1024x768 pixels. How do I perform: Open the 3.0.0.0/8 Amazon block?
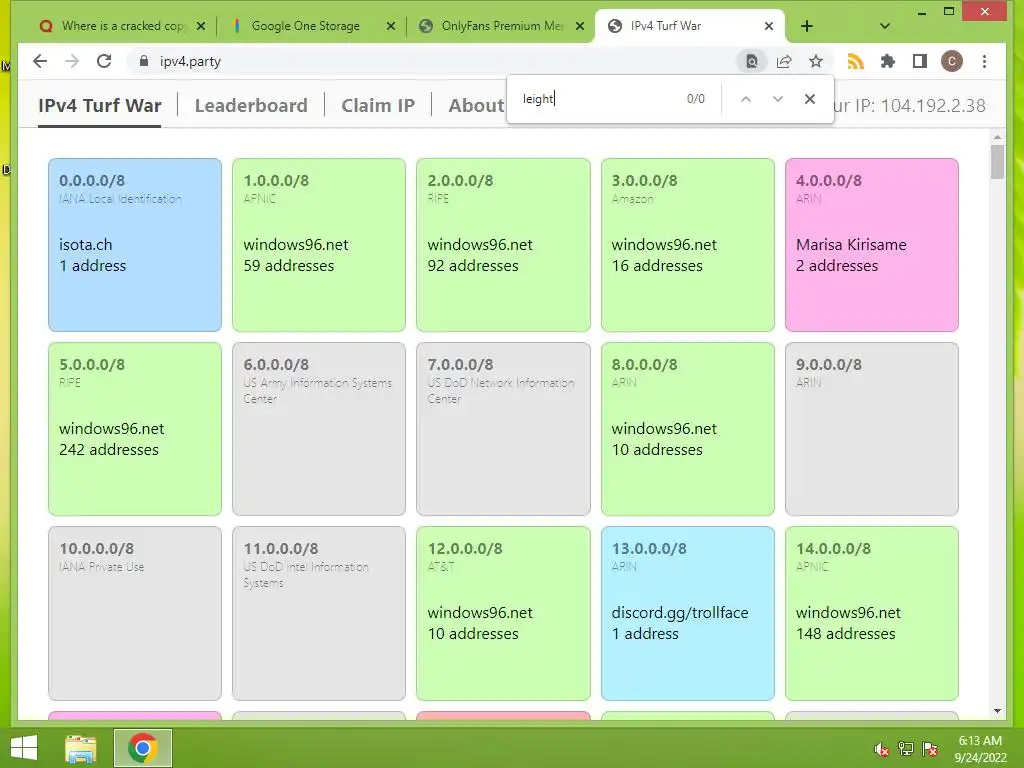[x=688, y=245]
